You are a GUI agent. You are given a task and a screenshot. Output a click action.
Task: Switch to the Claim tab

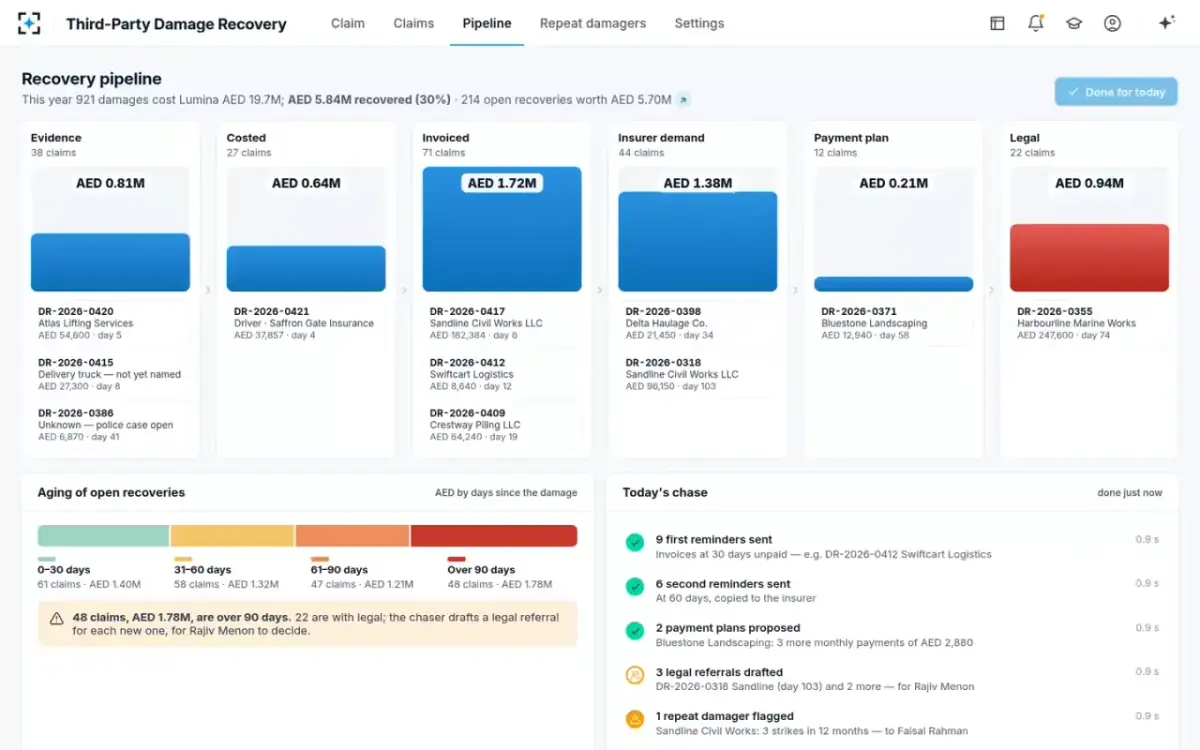click(x=348, y=23)
